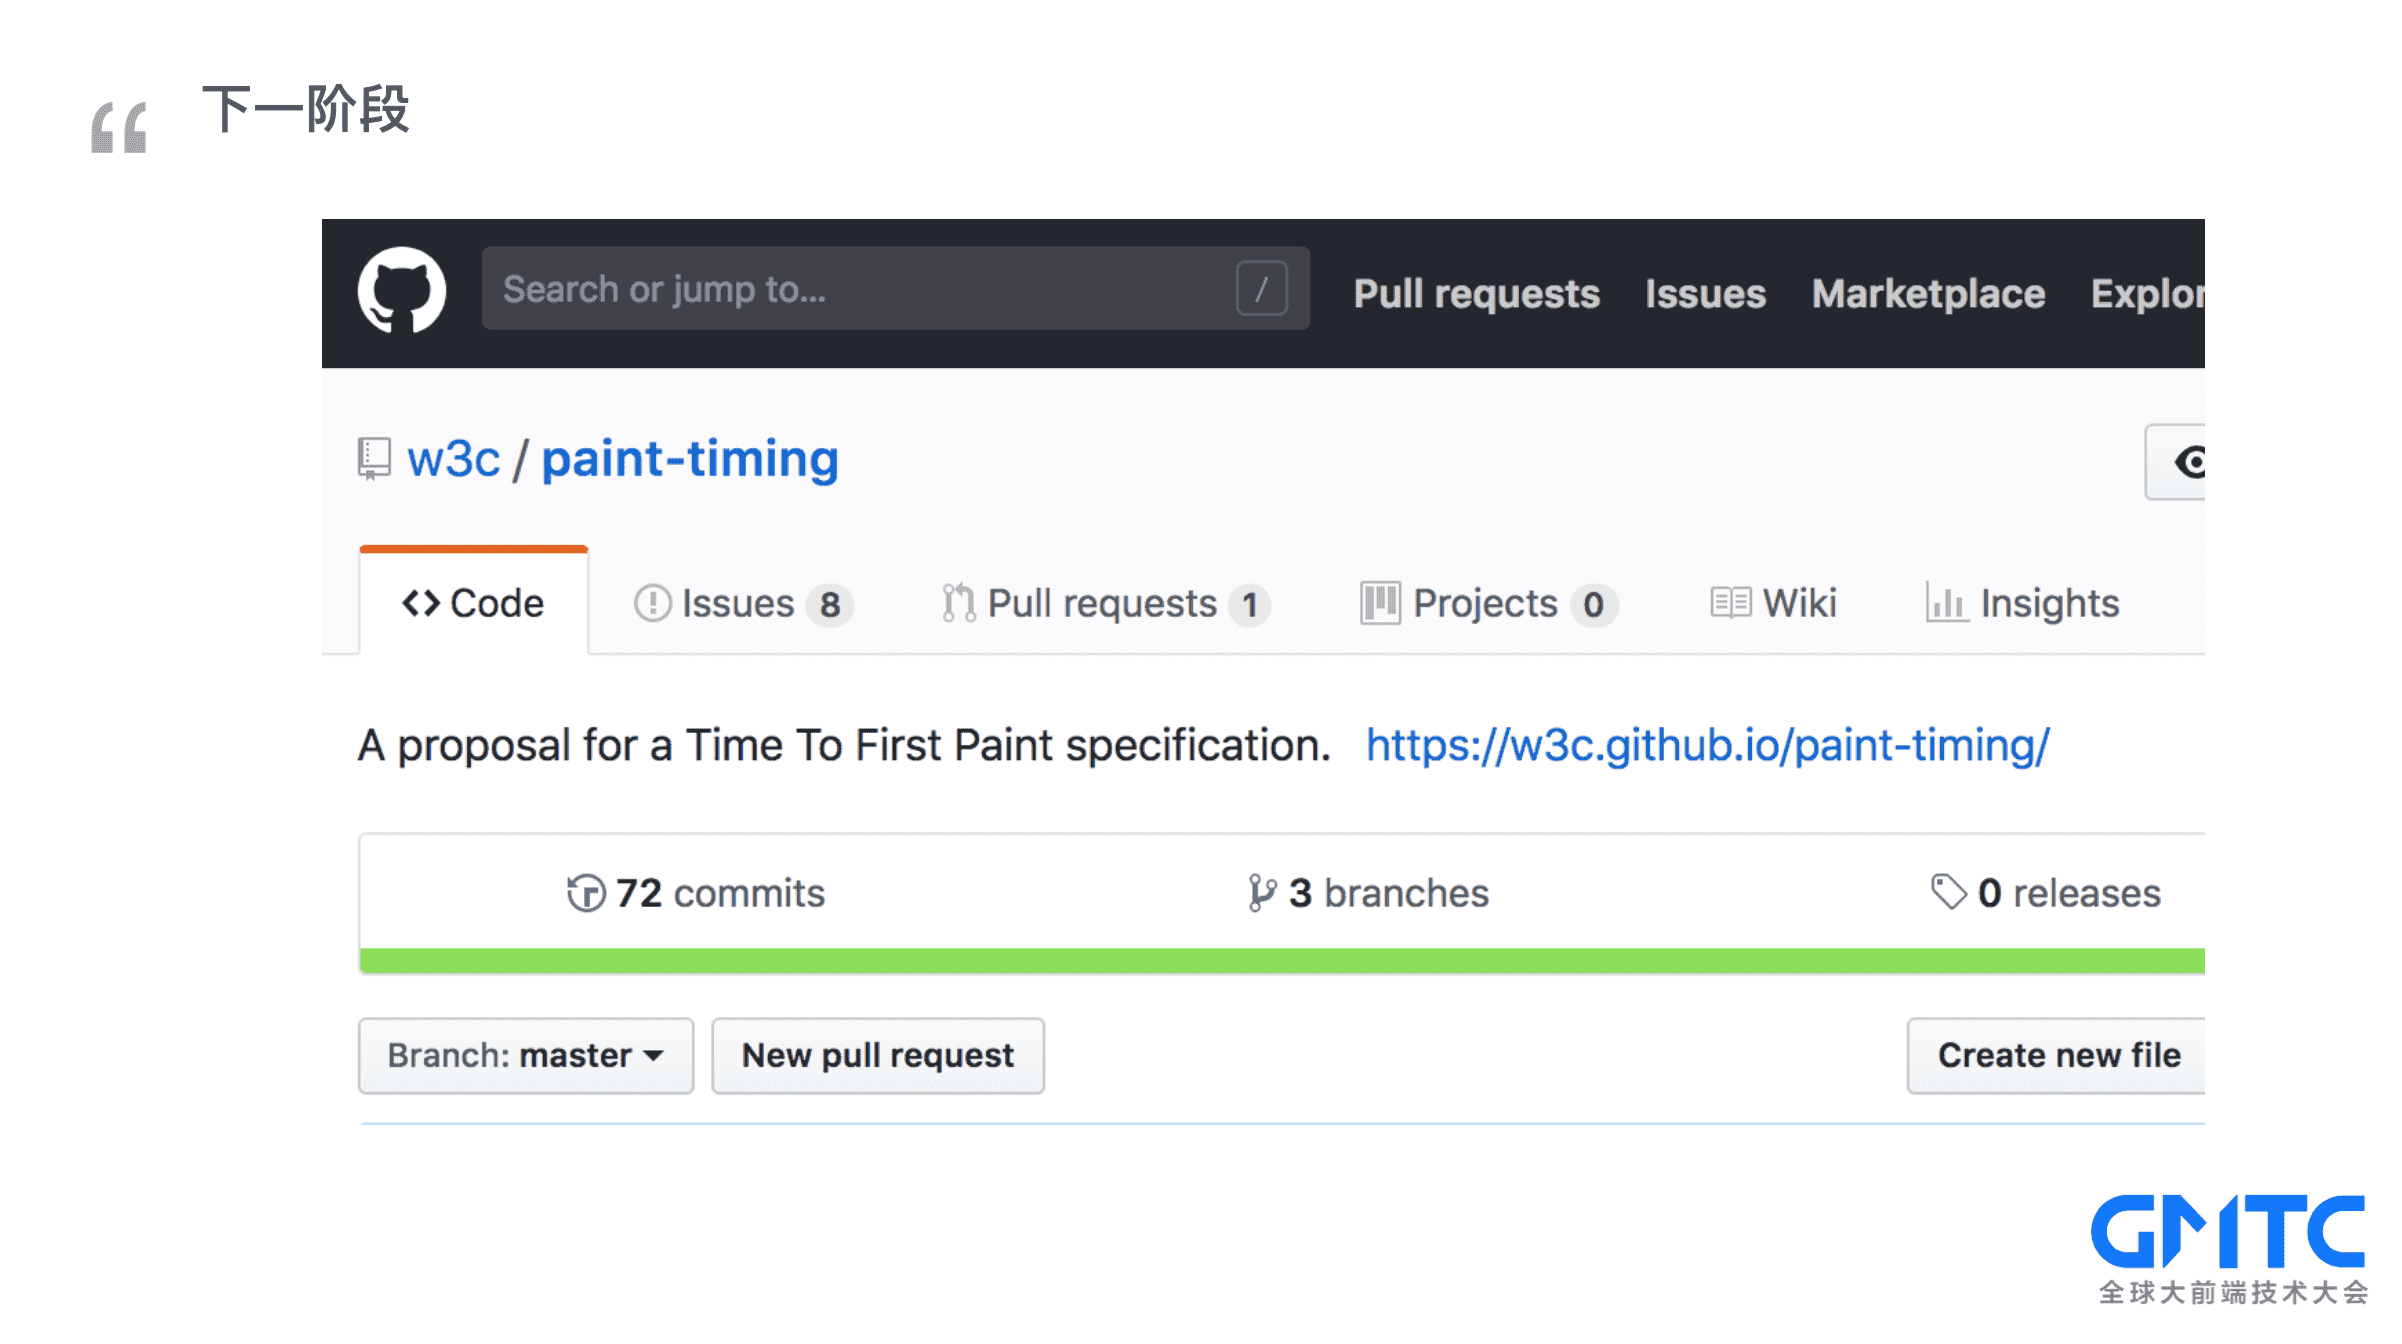Open the Branch: master dropdown
Image resolution: width=2402 pixels, height=1344 pixels.
tap(526, 1056)
